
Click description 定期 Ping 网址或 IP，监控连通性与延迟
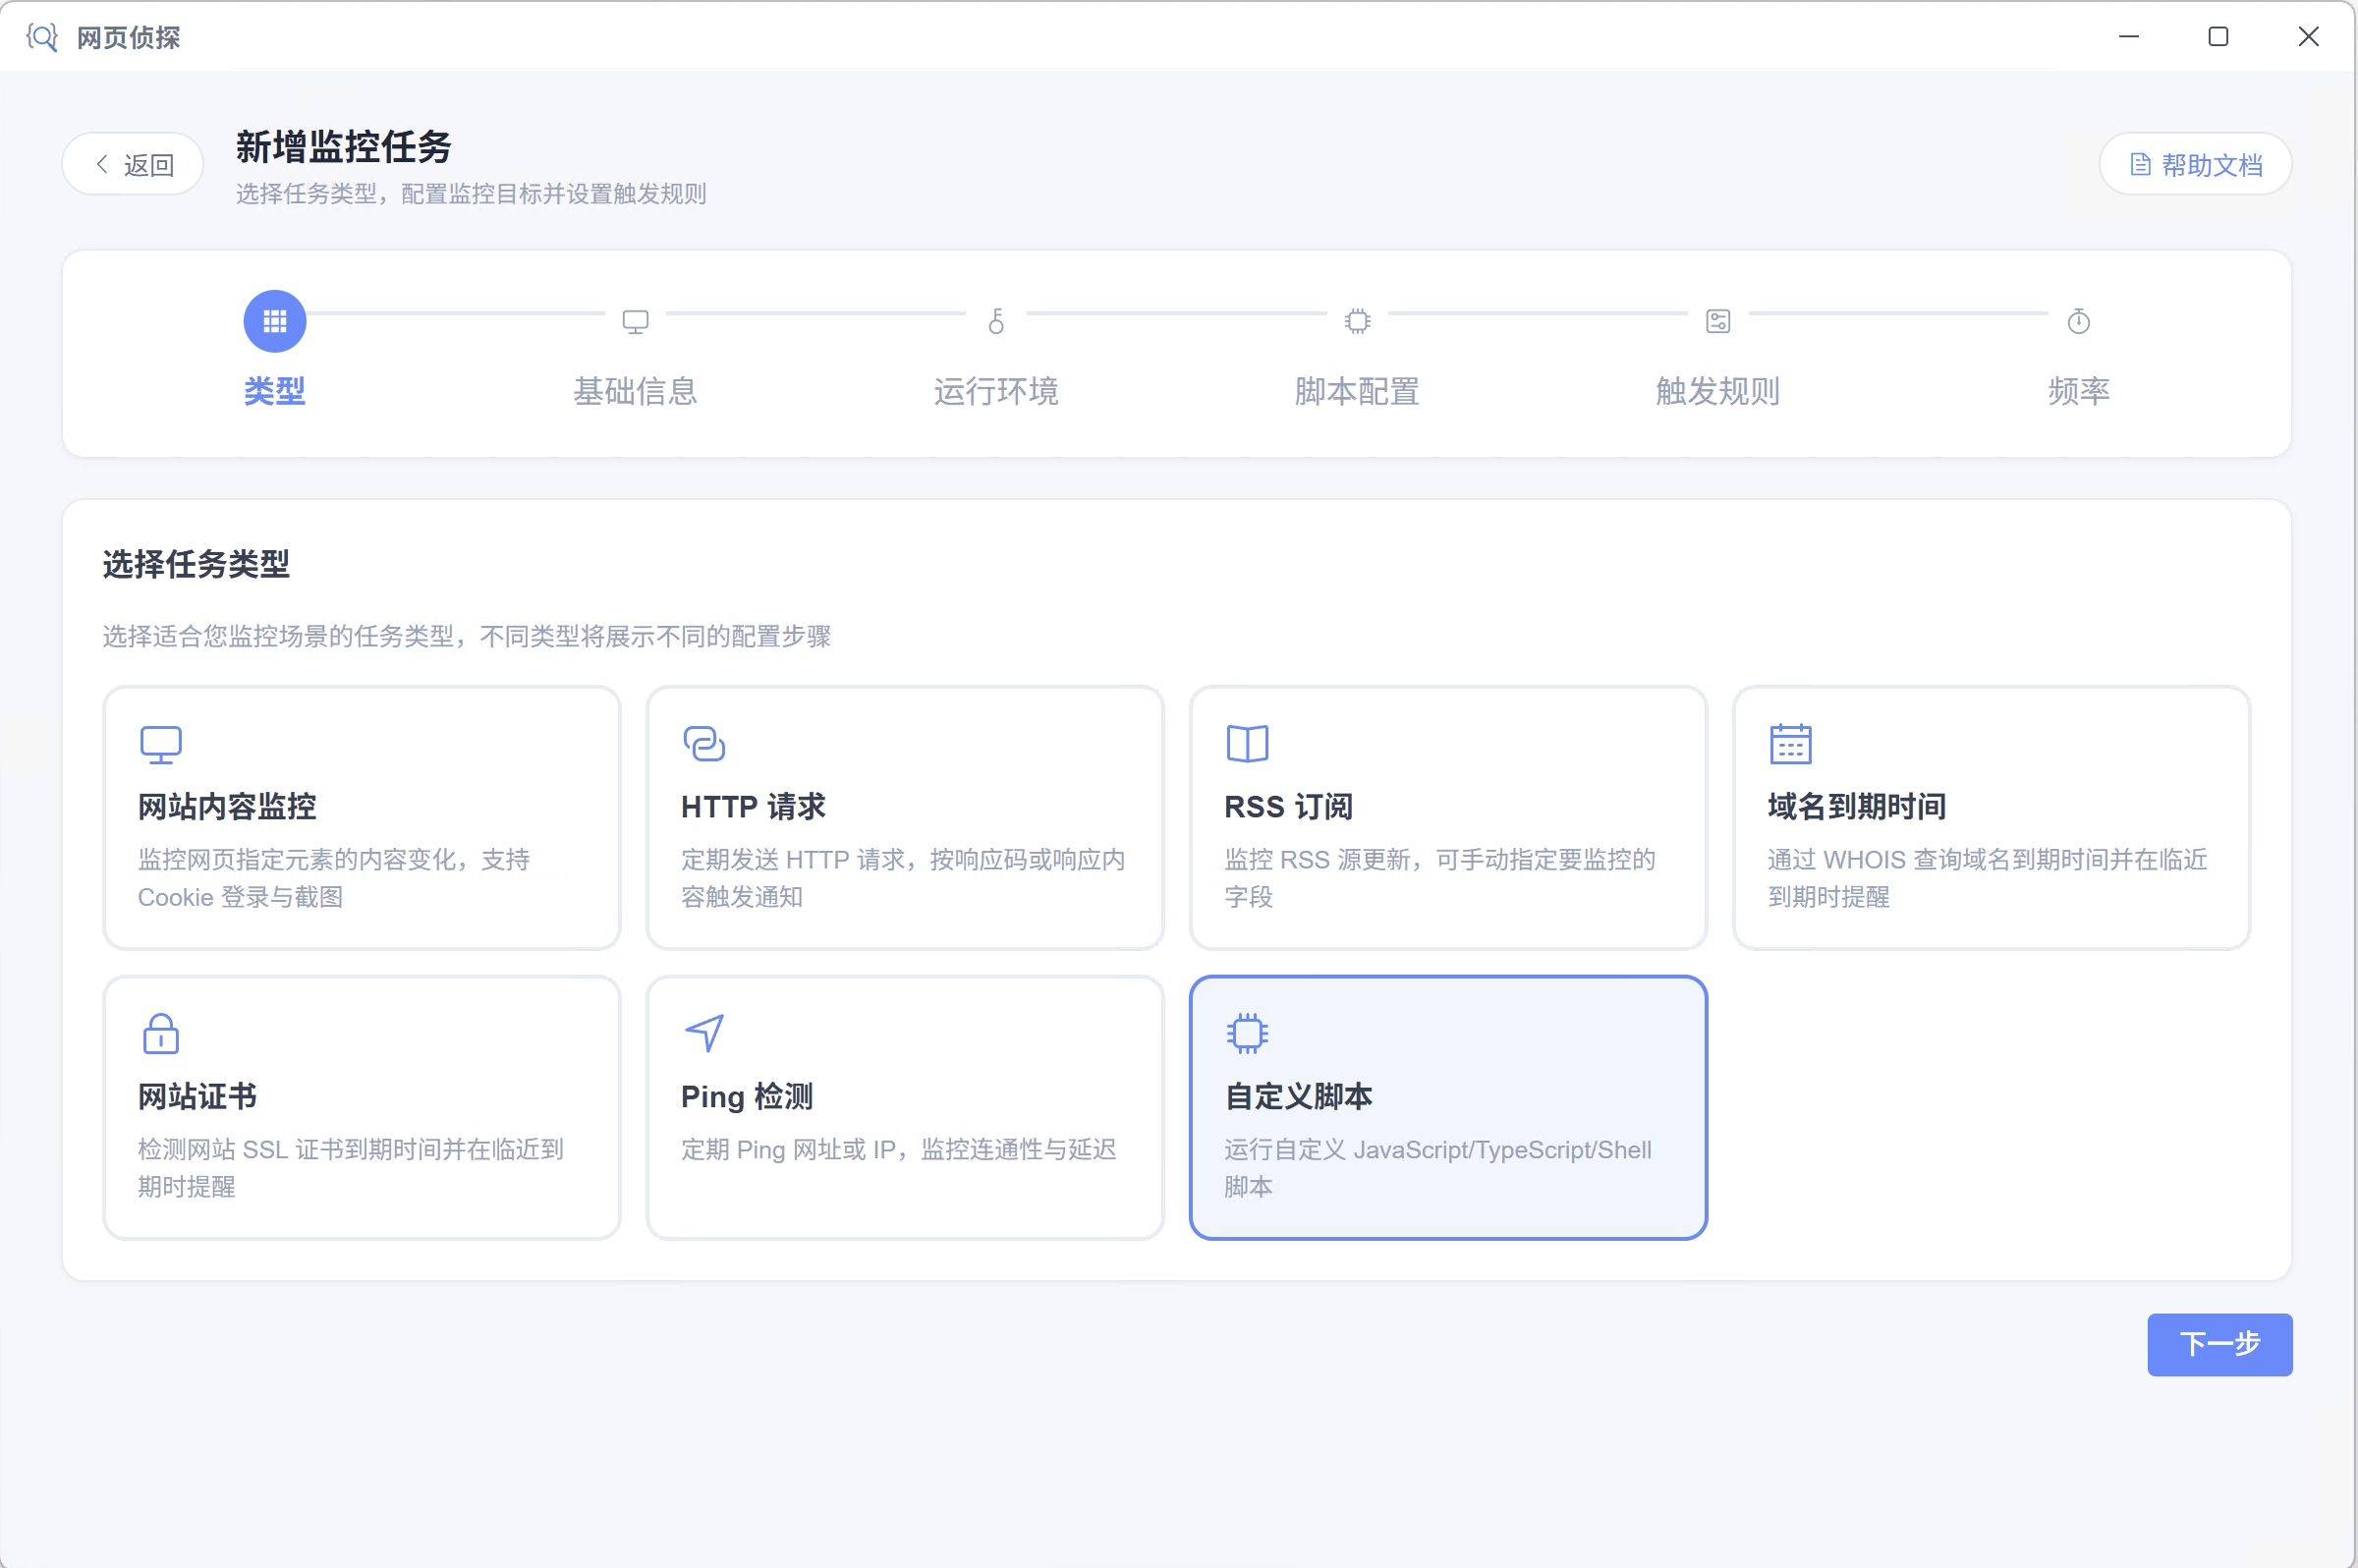pos(899,1150)
